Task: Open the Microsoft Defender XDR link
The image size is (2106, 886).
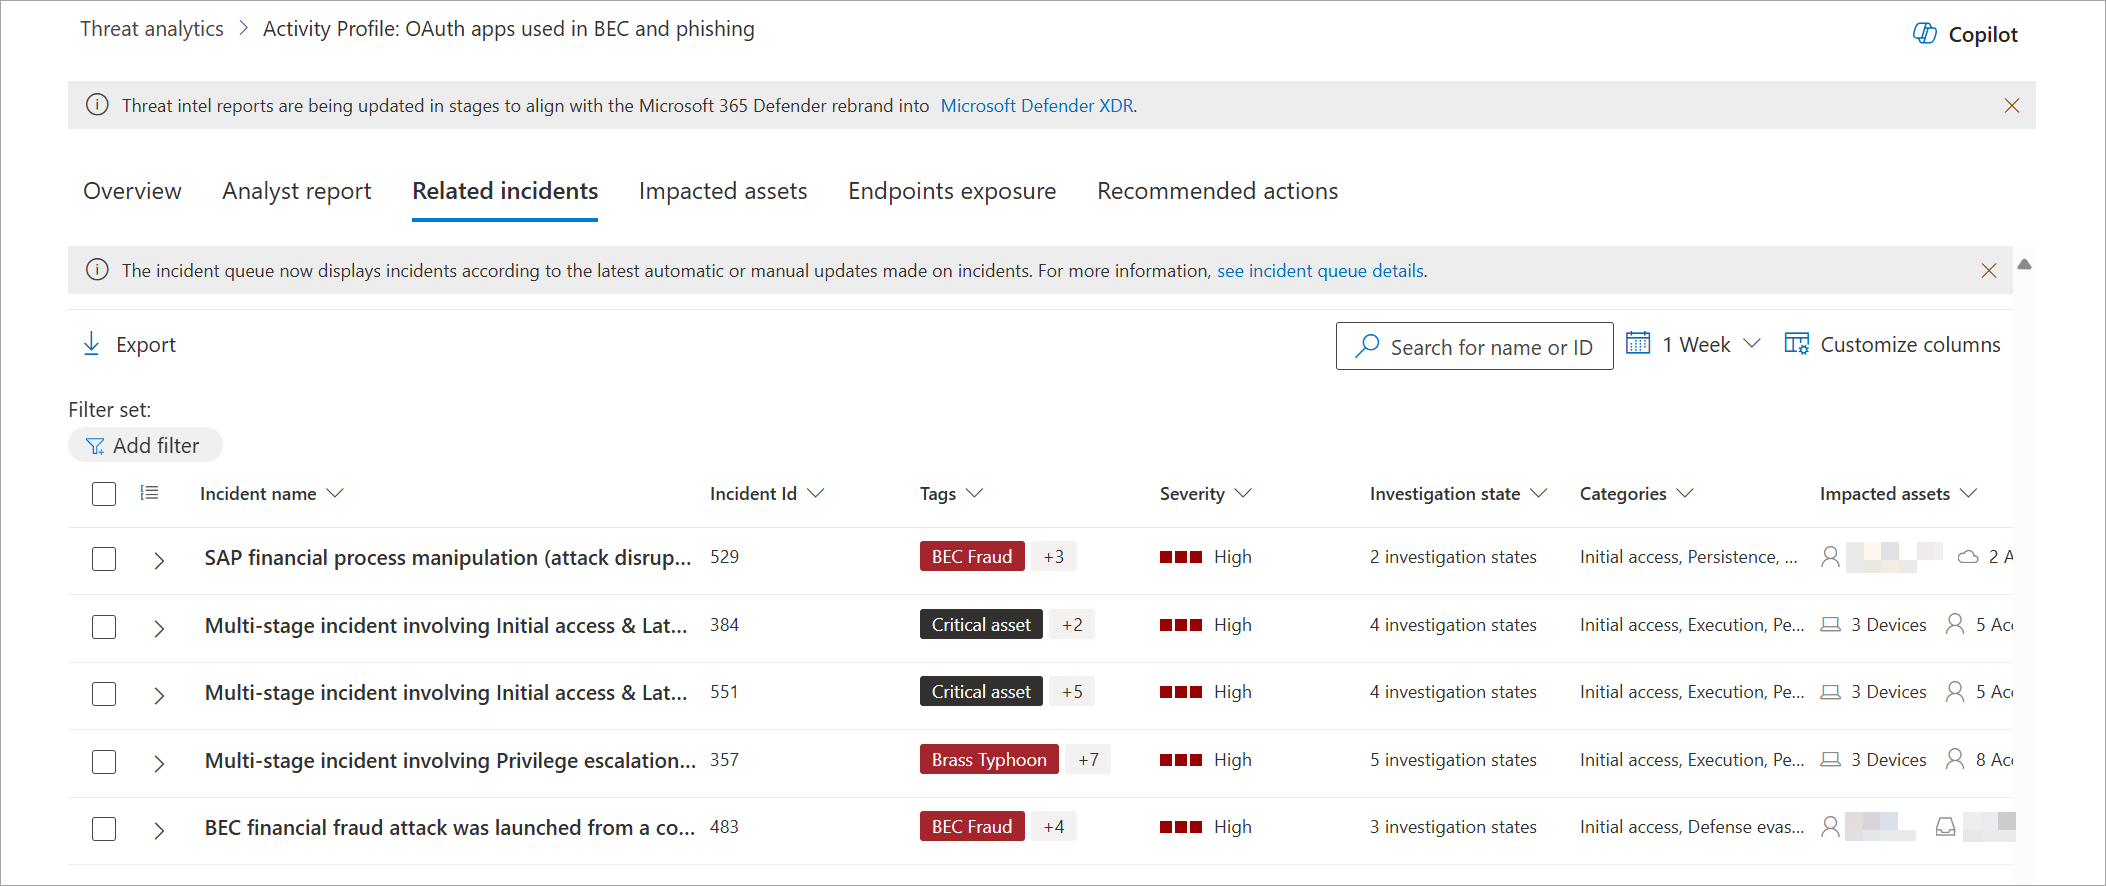Action: click(x=1037, y=106)
